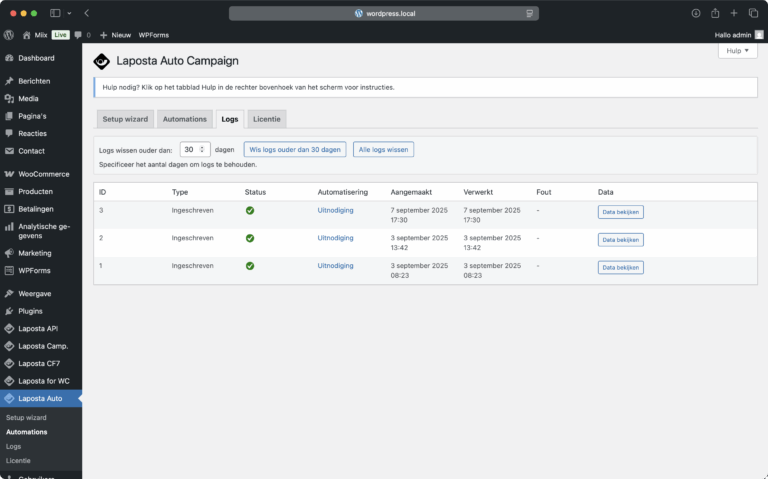Open Media library from sidebar icon
Screen dimensions: 768x479
click(x=9, y=99)
